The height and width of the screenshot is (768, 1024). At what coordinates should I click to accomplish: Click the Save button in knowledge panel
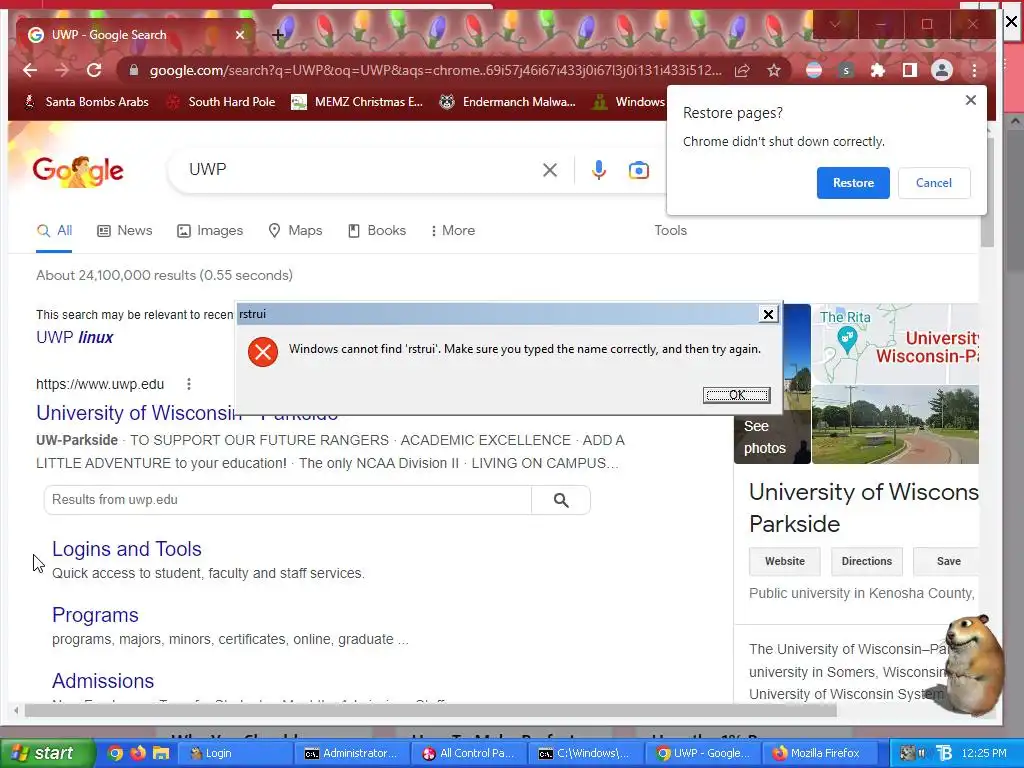click(947, 562)
